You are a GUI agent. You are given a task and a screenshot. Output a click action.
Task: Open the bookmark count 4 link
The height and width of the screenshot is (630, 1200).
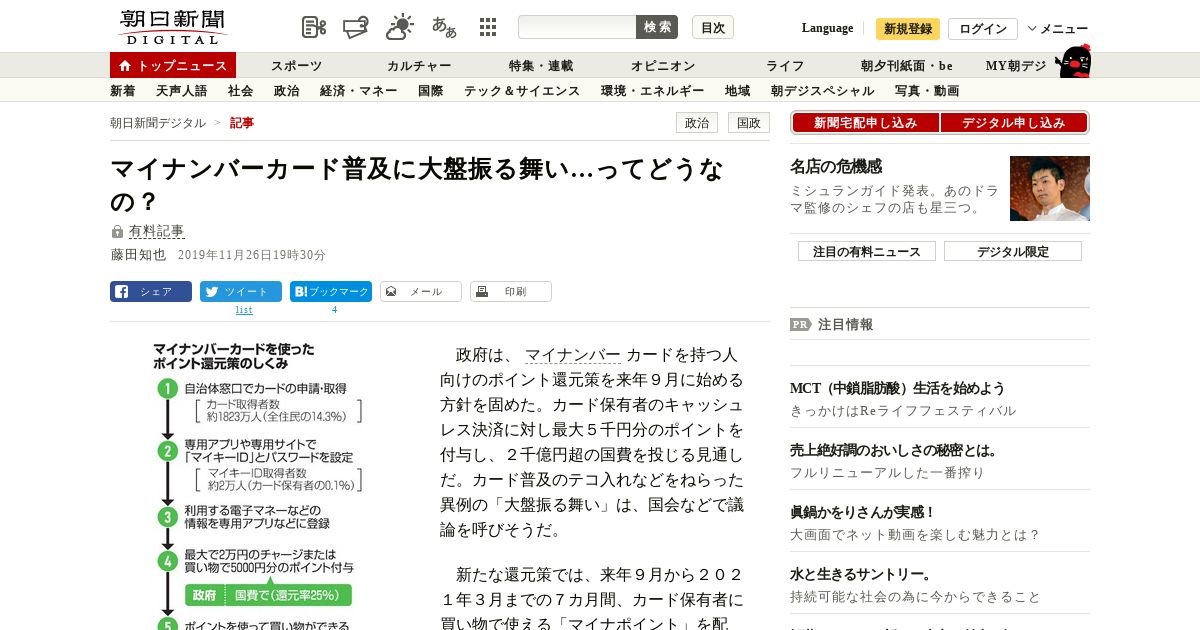click(x=334, y=310)
